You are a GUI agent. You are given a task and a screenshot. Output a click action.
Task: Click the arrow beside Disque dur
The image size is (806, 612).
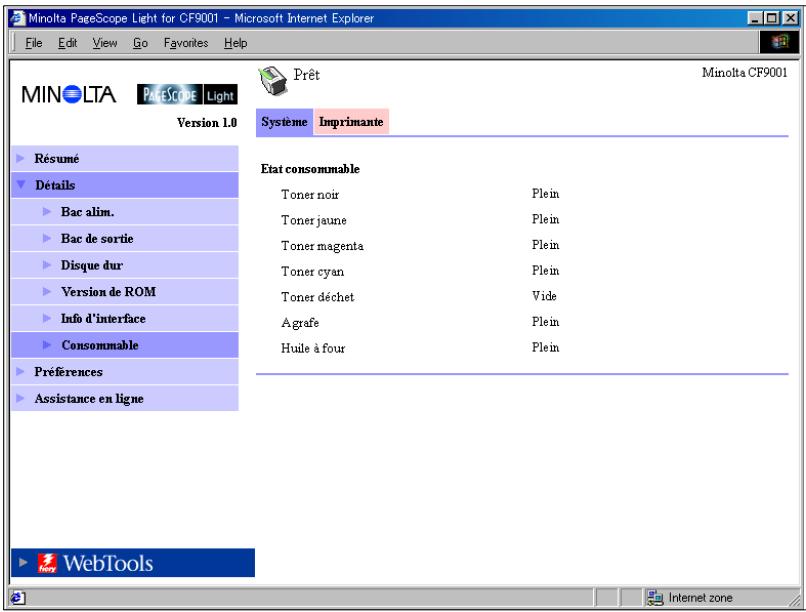[47, 265]
